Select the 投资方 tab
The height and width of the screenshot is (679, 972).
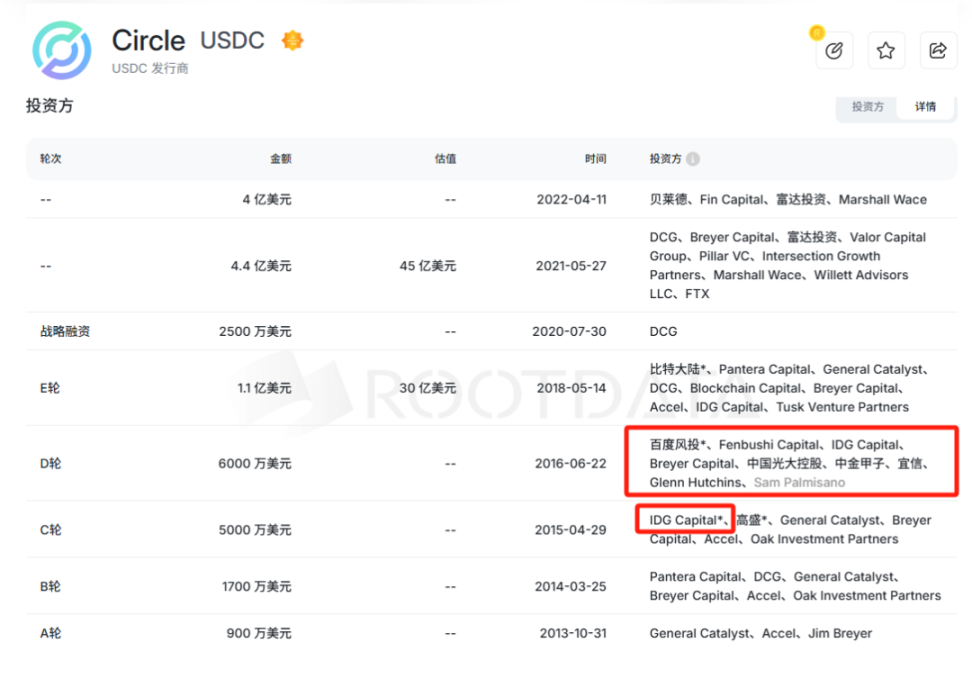[866, 107]
